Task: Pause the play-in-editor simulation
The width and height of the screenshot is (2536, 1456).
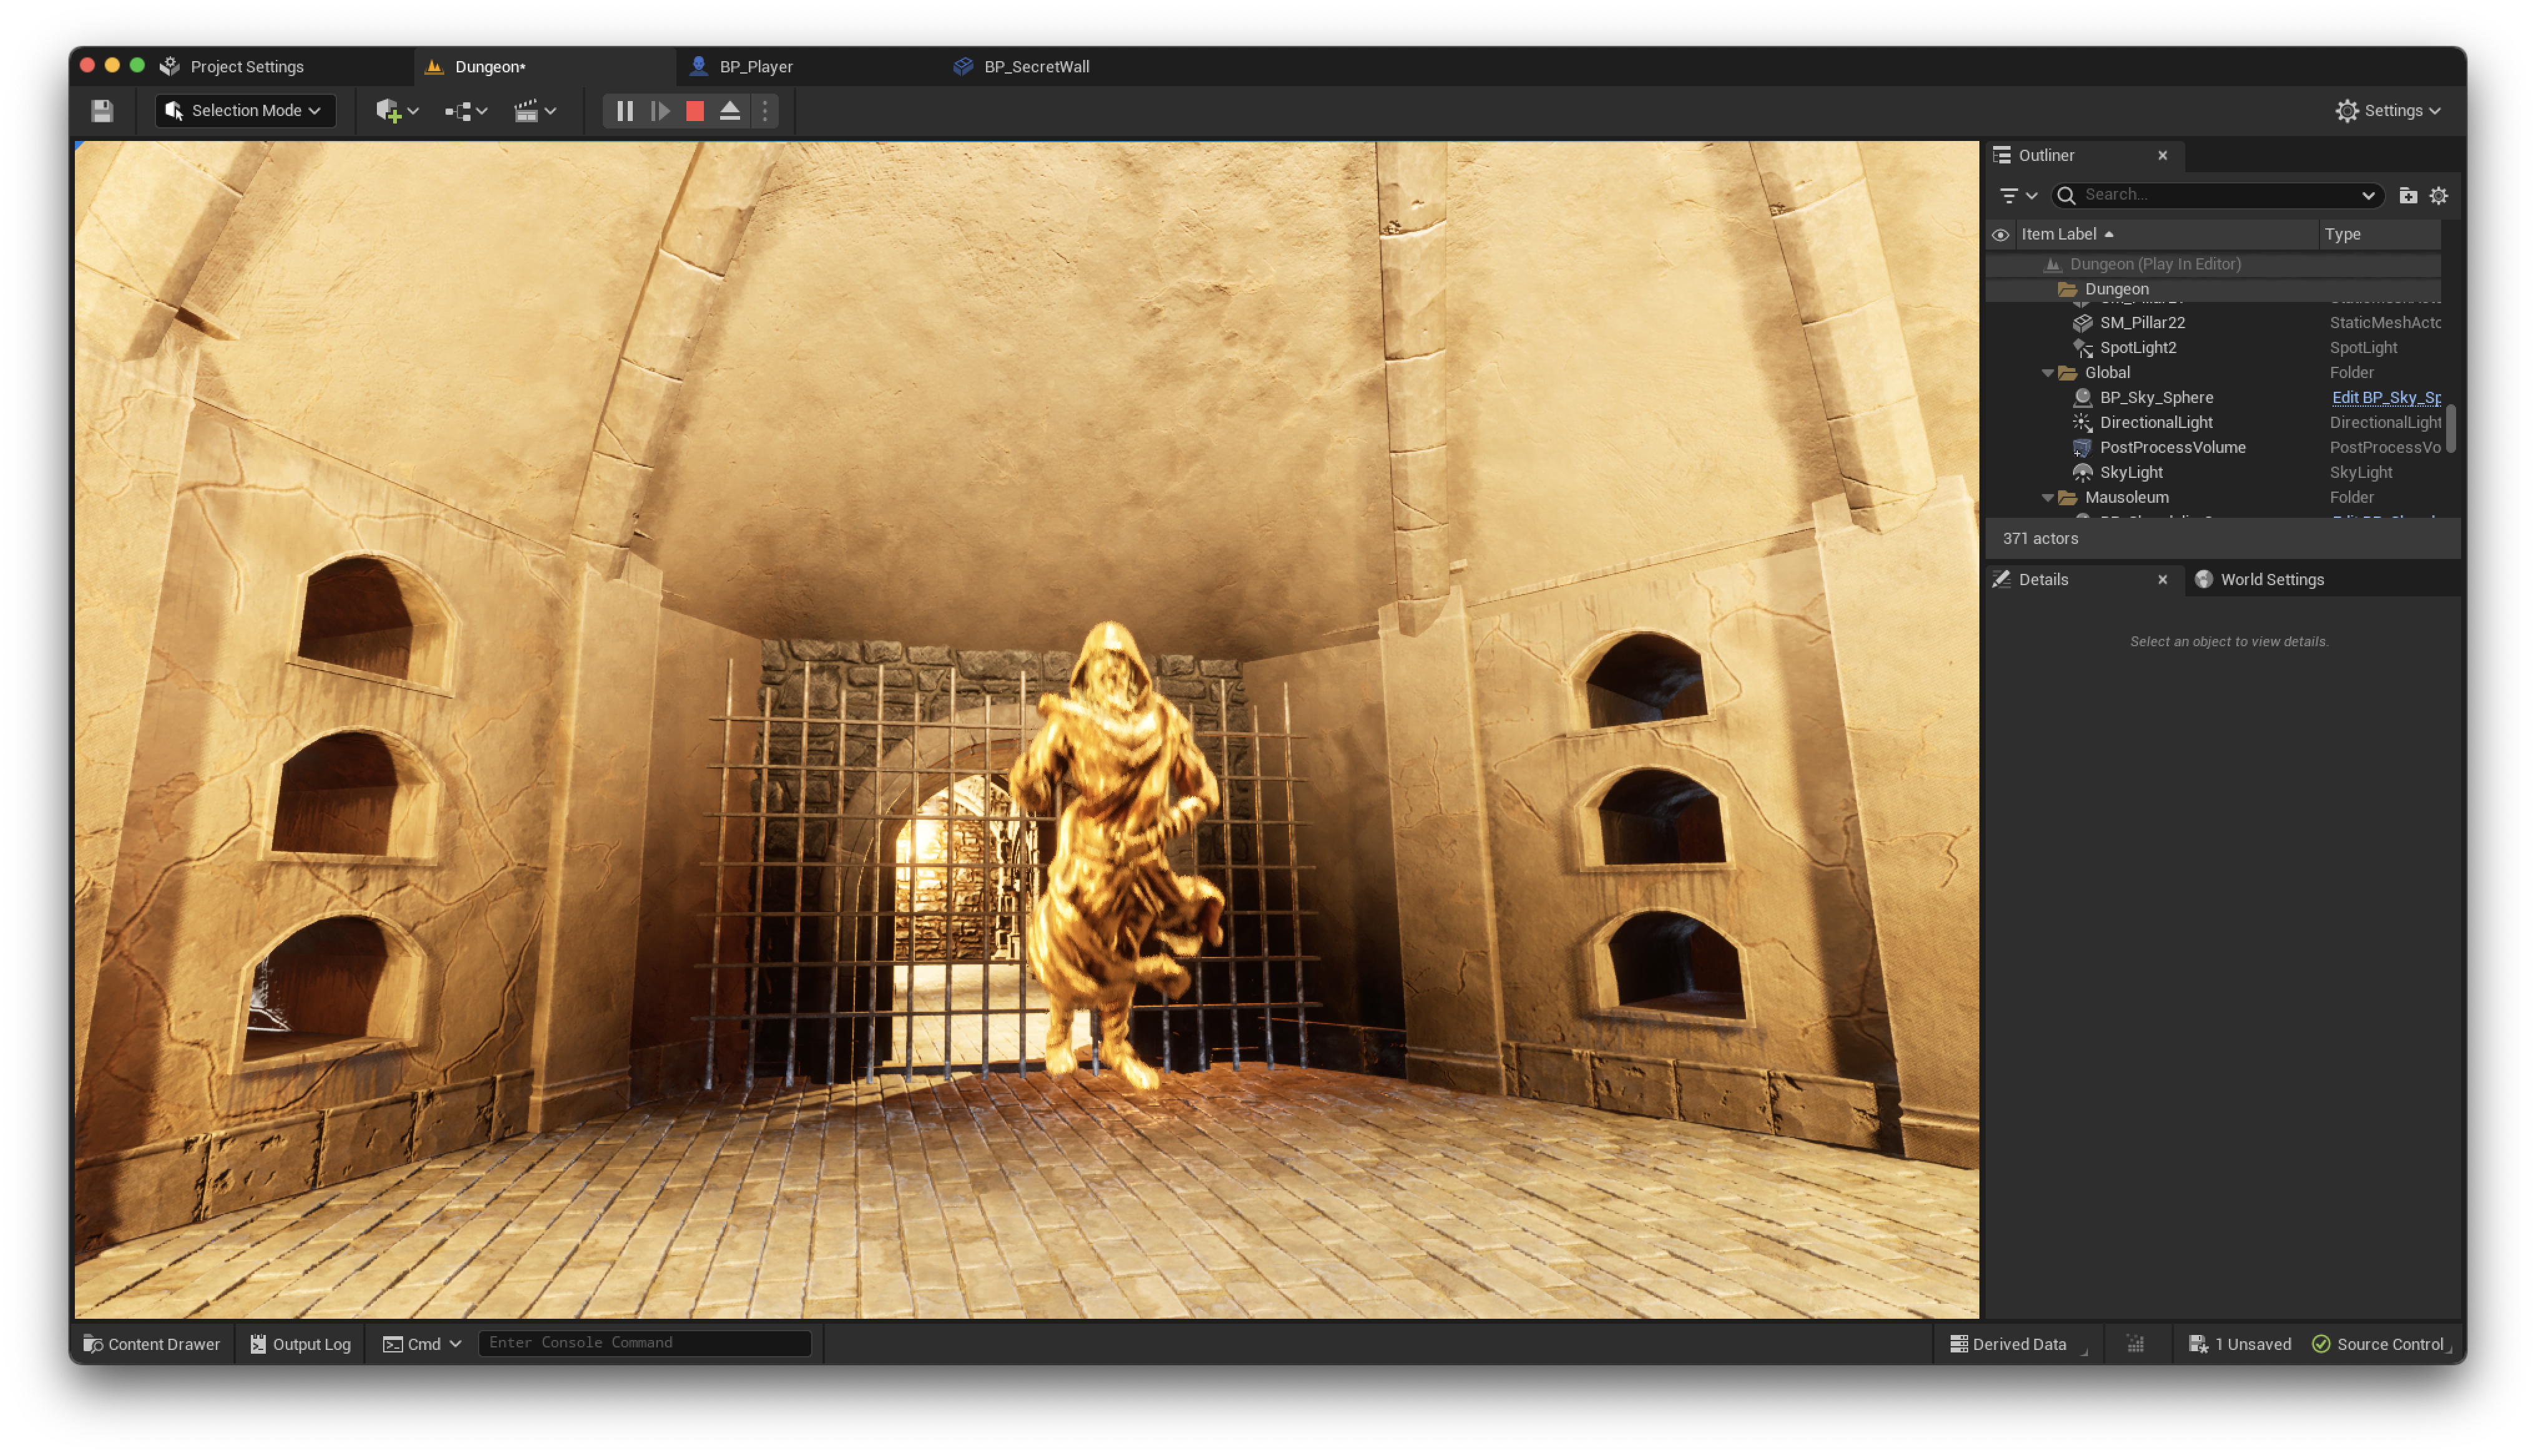Action: click(625, 111)
